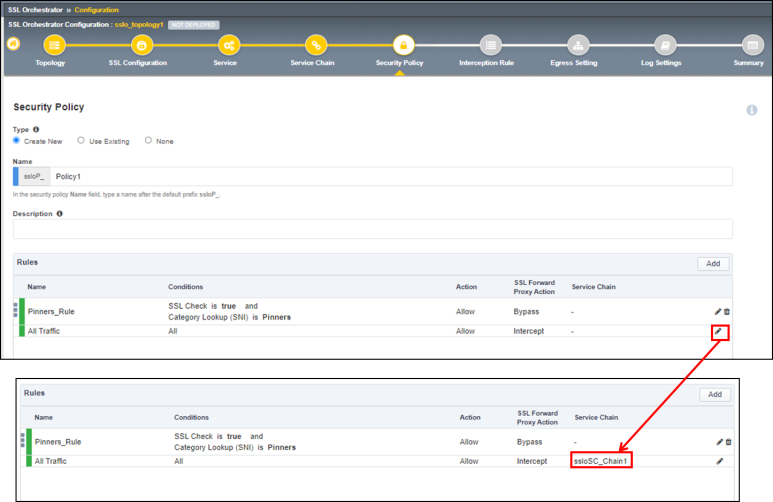Click the Pinners_Rule name in the upper Rules table
Image resolution: width=773 pixels, height=502 pixels.
[51, 312]
